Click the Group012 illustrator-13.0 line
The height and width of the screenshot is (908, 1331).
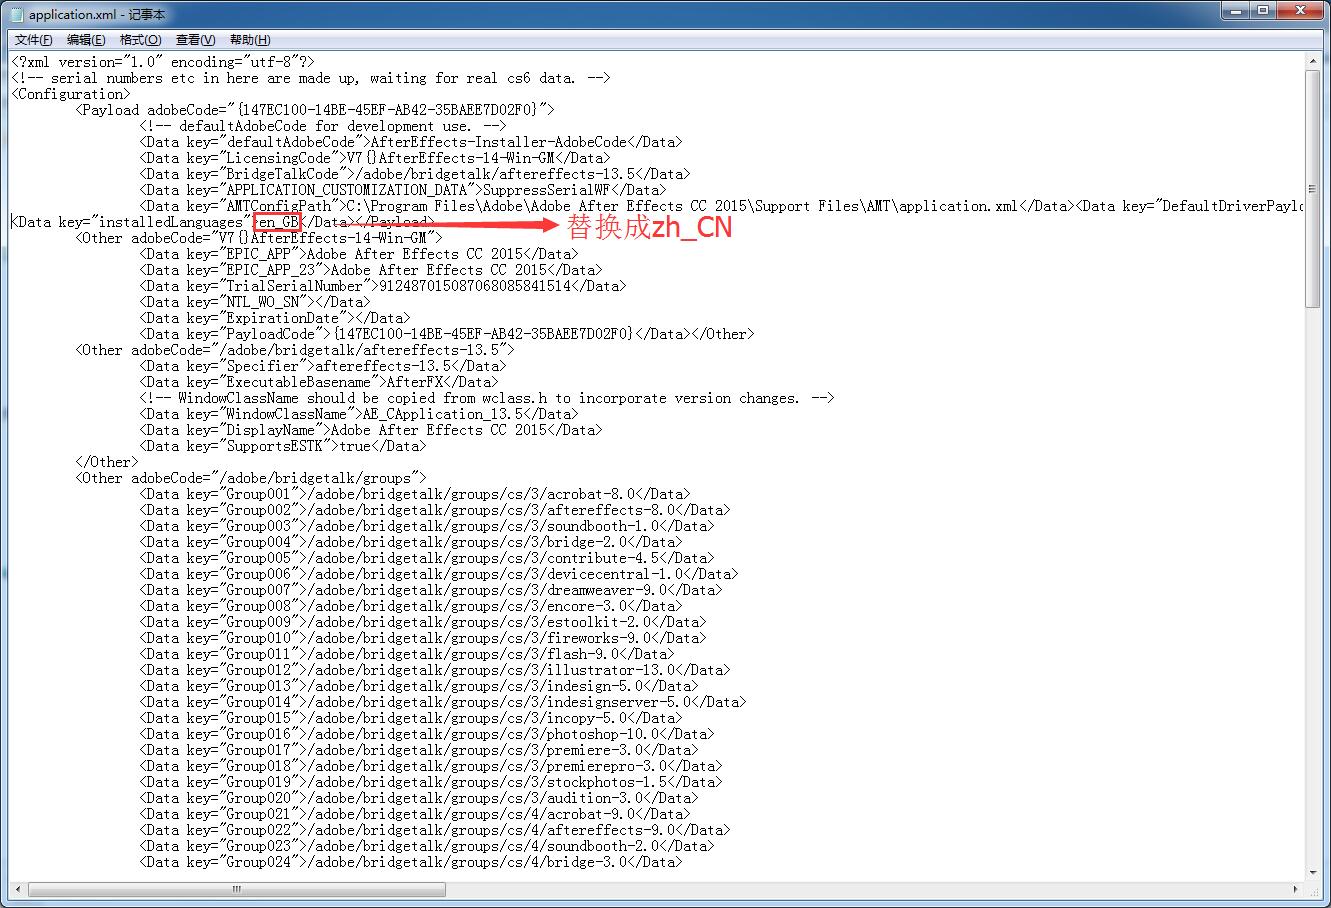[x=434, y=670]
